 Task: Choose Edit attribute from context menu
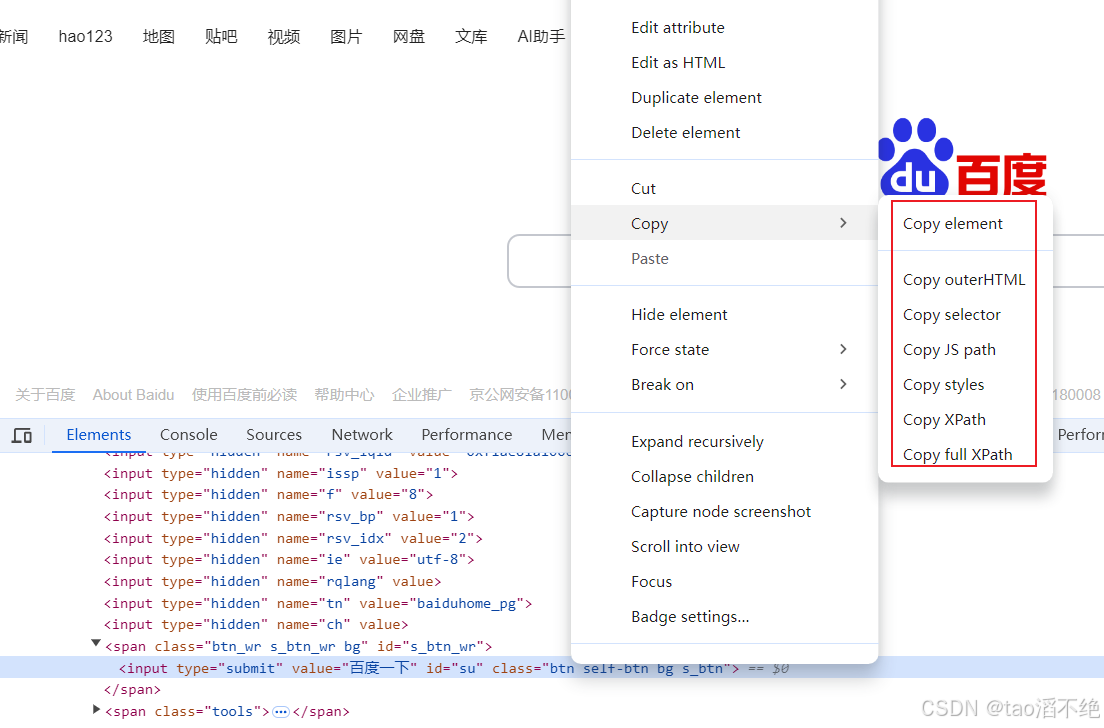coord(677,27)
